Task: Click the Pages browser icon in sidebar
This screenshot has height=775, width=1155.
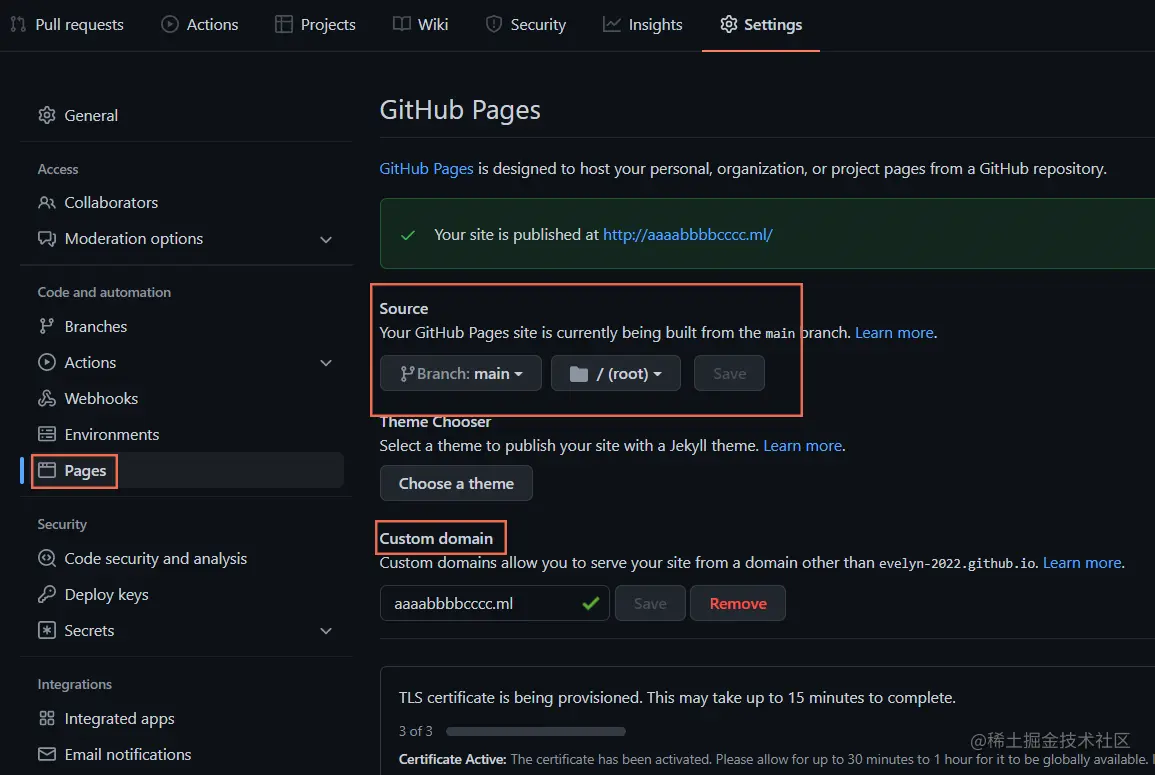Action: (x=47, y=470)
